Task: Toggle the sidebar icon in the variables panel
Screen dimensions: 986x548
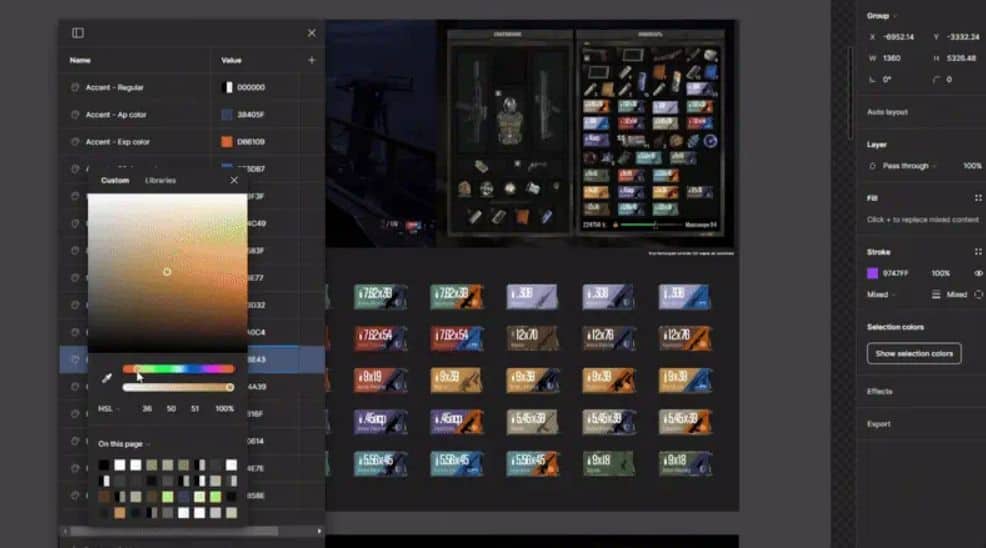Action: pyautogui.click(x=78, y=33)
